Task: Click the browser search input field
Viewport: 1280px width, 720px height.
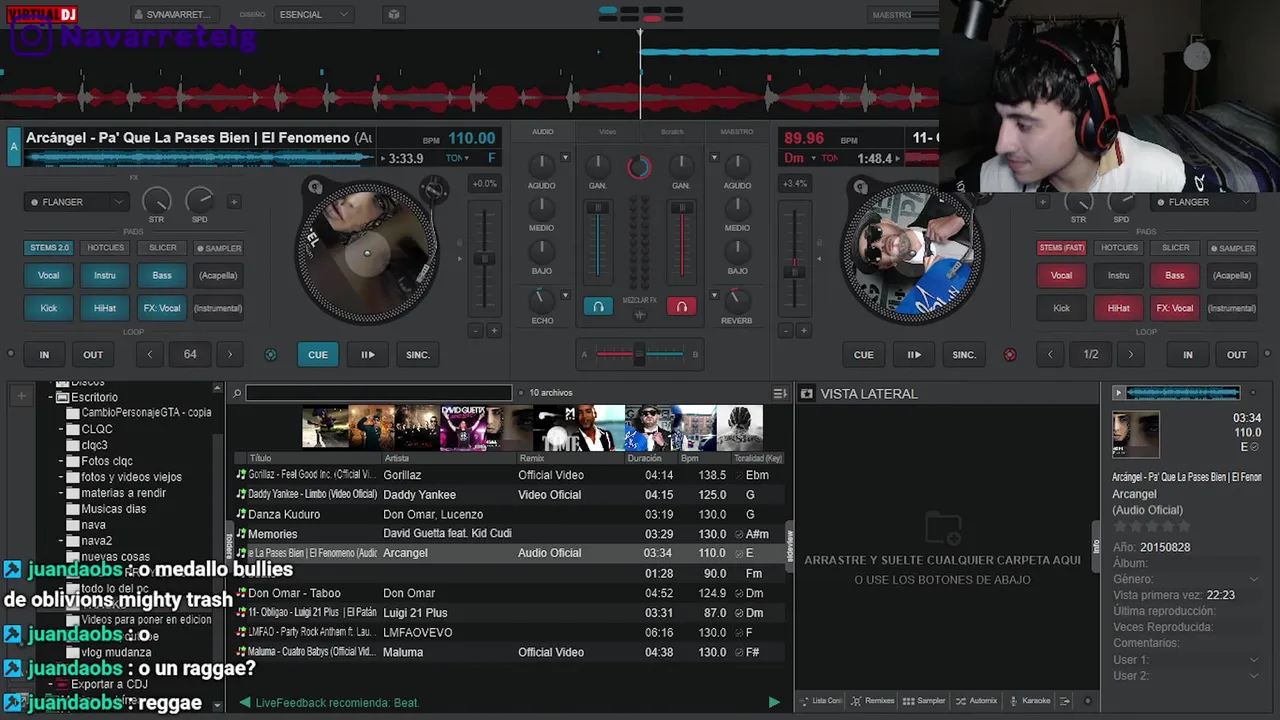Action: click(x=378, y=393)
